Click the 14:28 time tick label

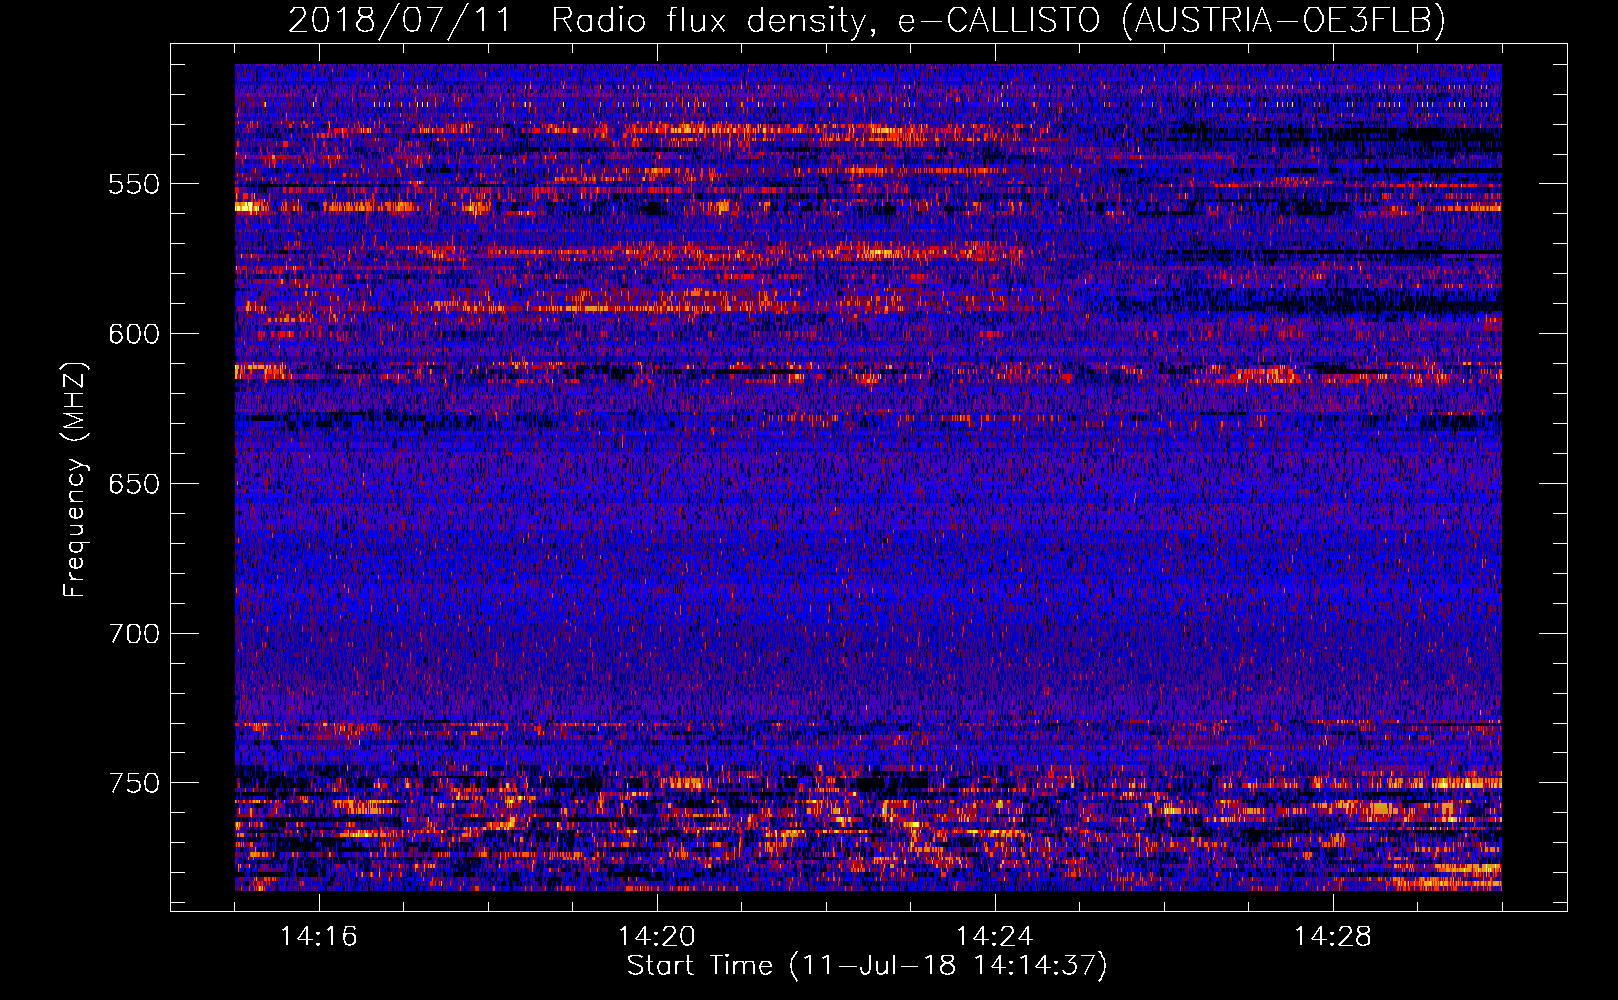pos(1333,937)
